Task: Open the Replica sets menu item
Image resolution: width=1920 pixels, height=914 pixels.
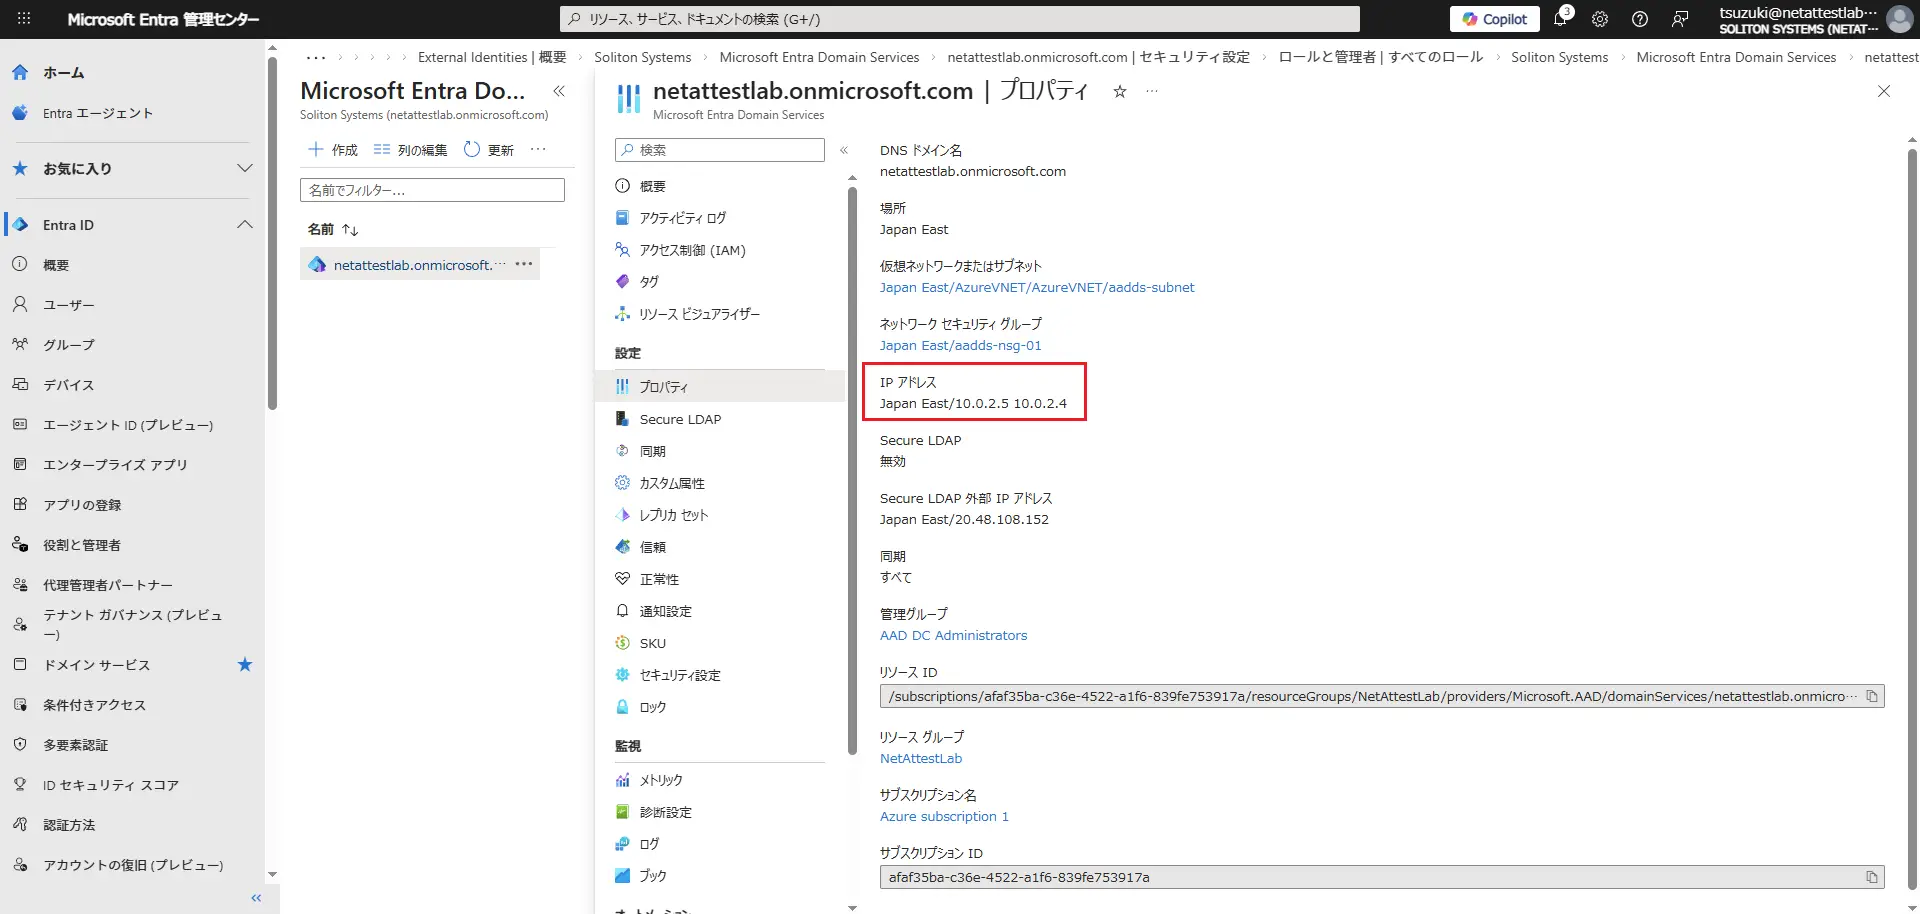Action: click(673, 515)
